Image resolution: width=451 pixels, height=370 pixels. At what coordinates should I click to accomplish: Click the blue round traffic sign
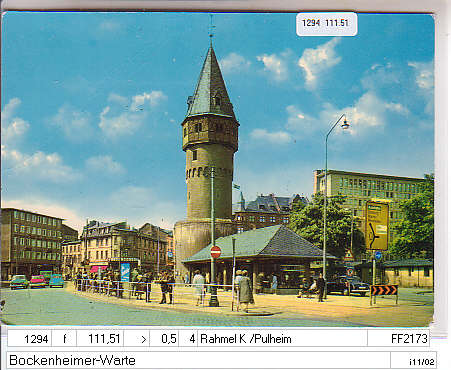[378, 256]
